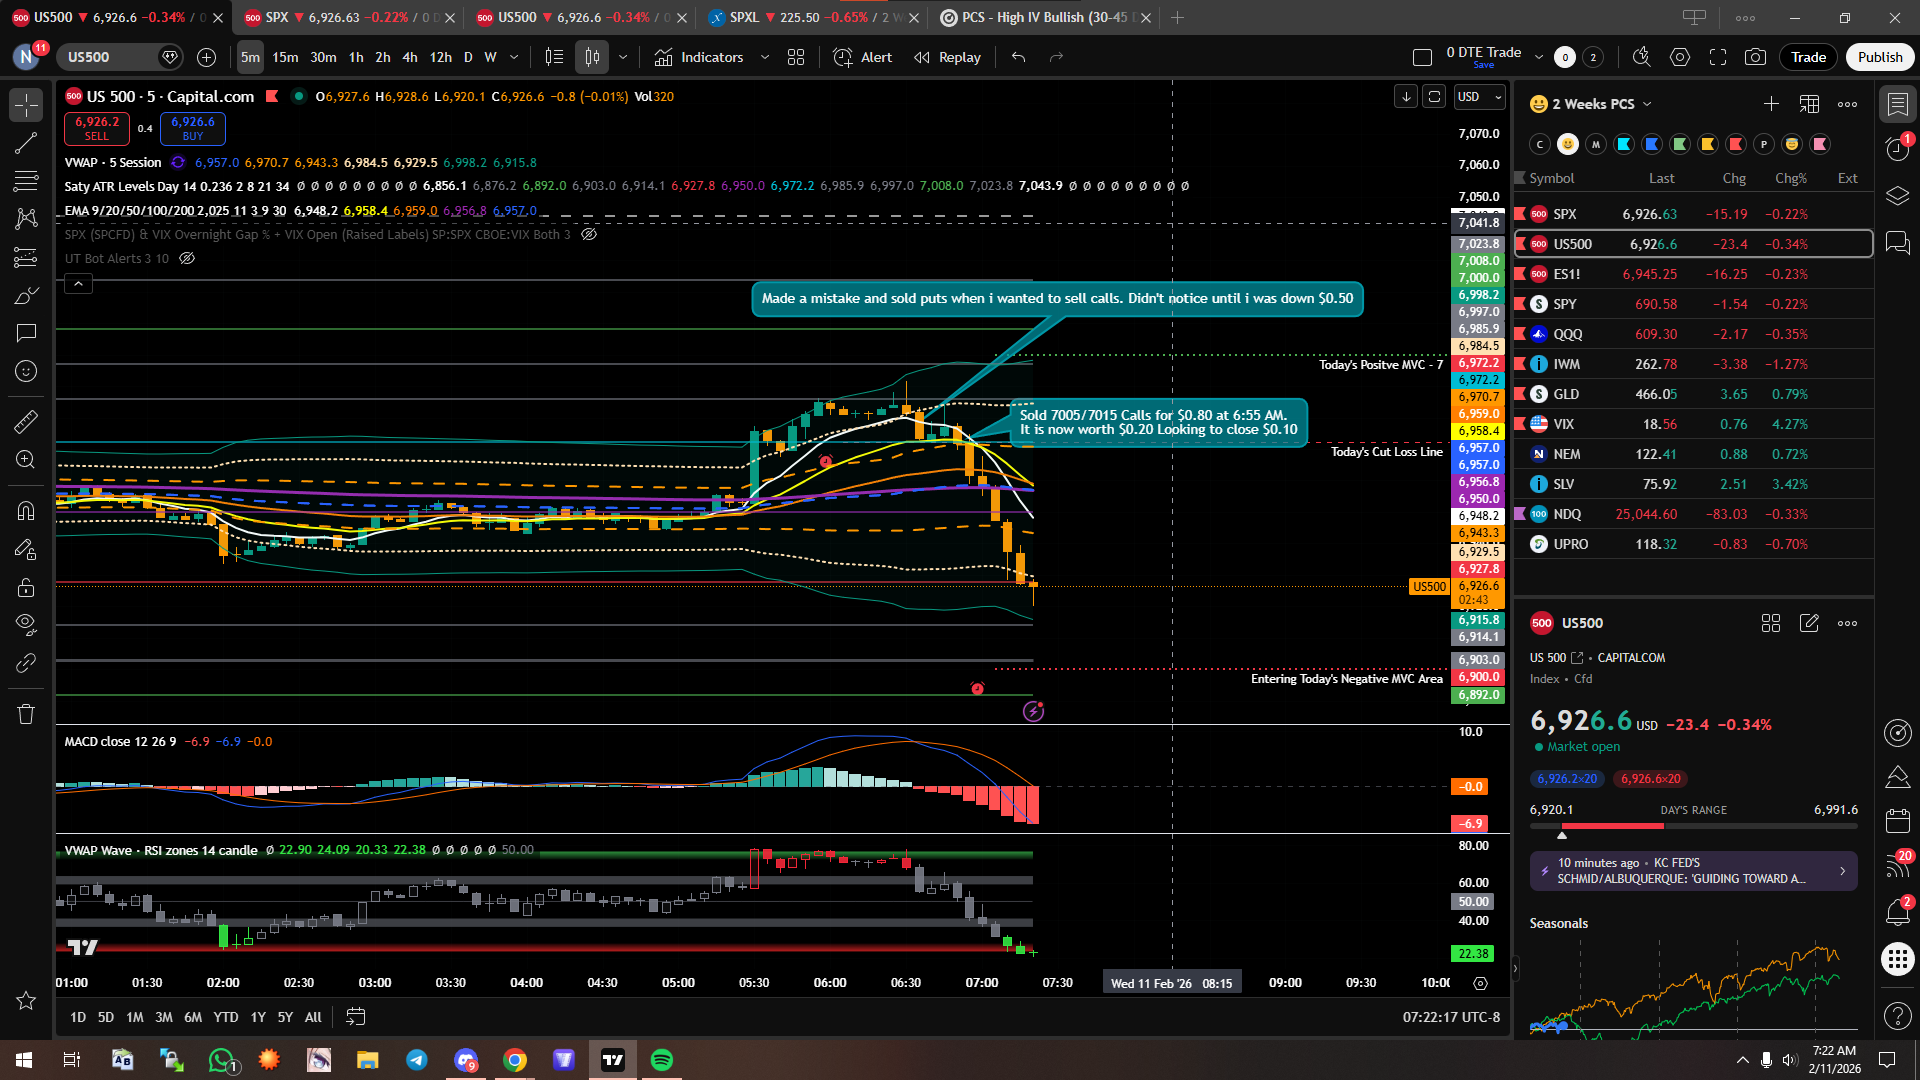Take a chart snapshot with camera icon

tap(1755, 57)
